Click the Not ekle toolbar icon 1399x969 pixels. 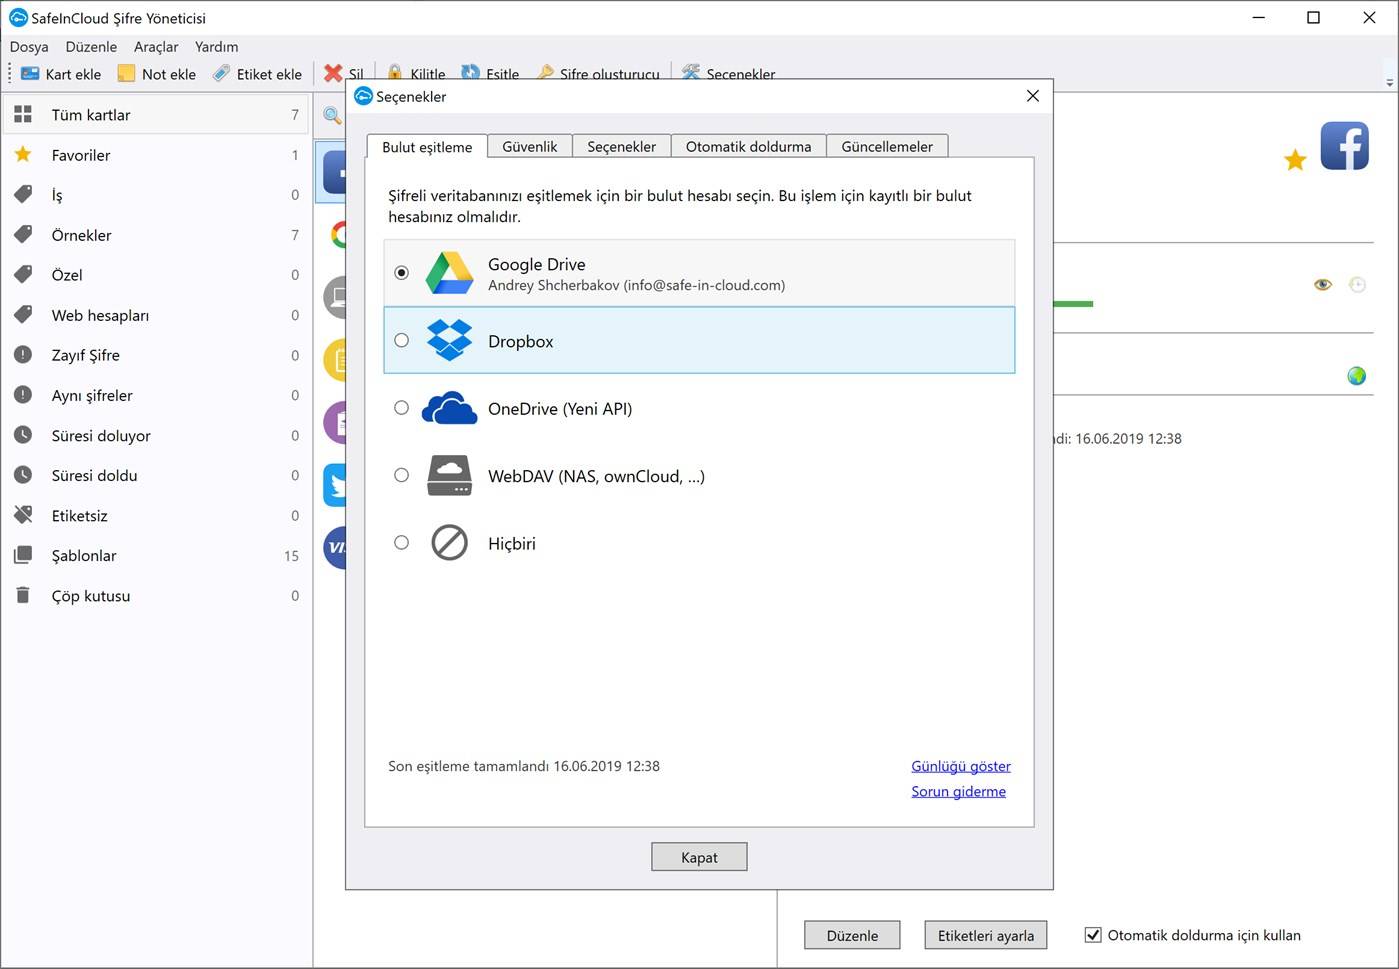[126, 74]
